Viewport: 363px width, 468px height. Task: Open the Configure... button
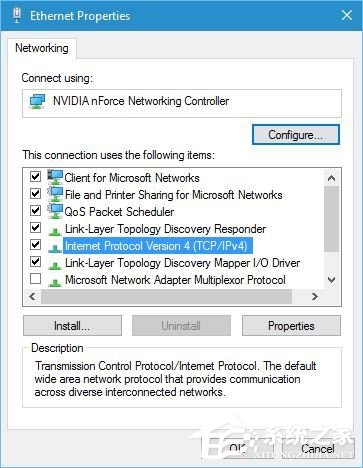pyautogui.click(x=296, y=135)
